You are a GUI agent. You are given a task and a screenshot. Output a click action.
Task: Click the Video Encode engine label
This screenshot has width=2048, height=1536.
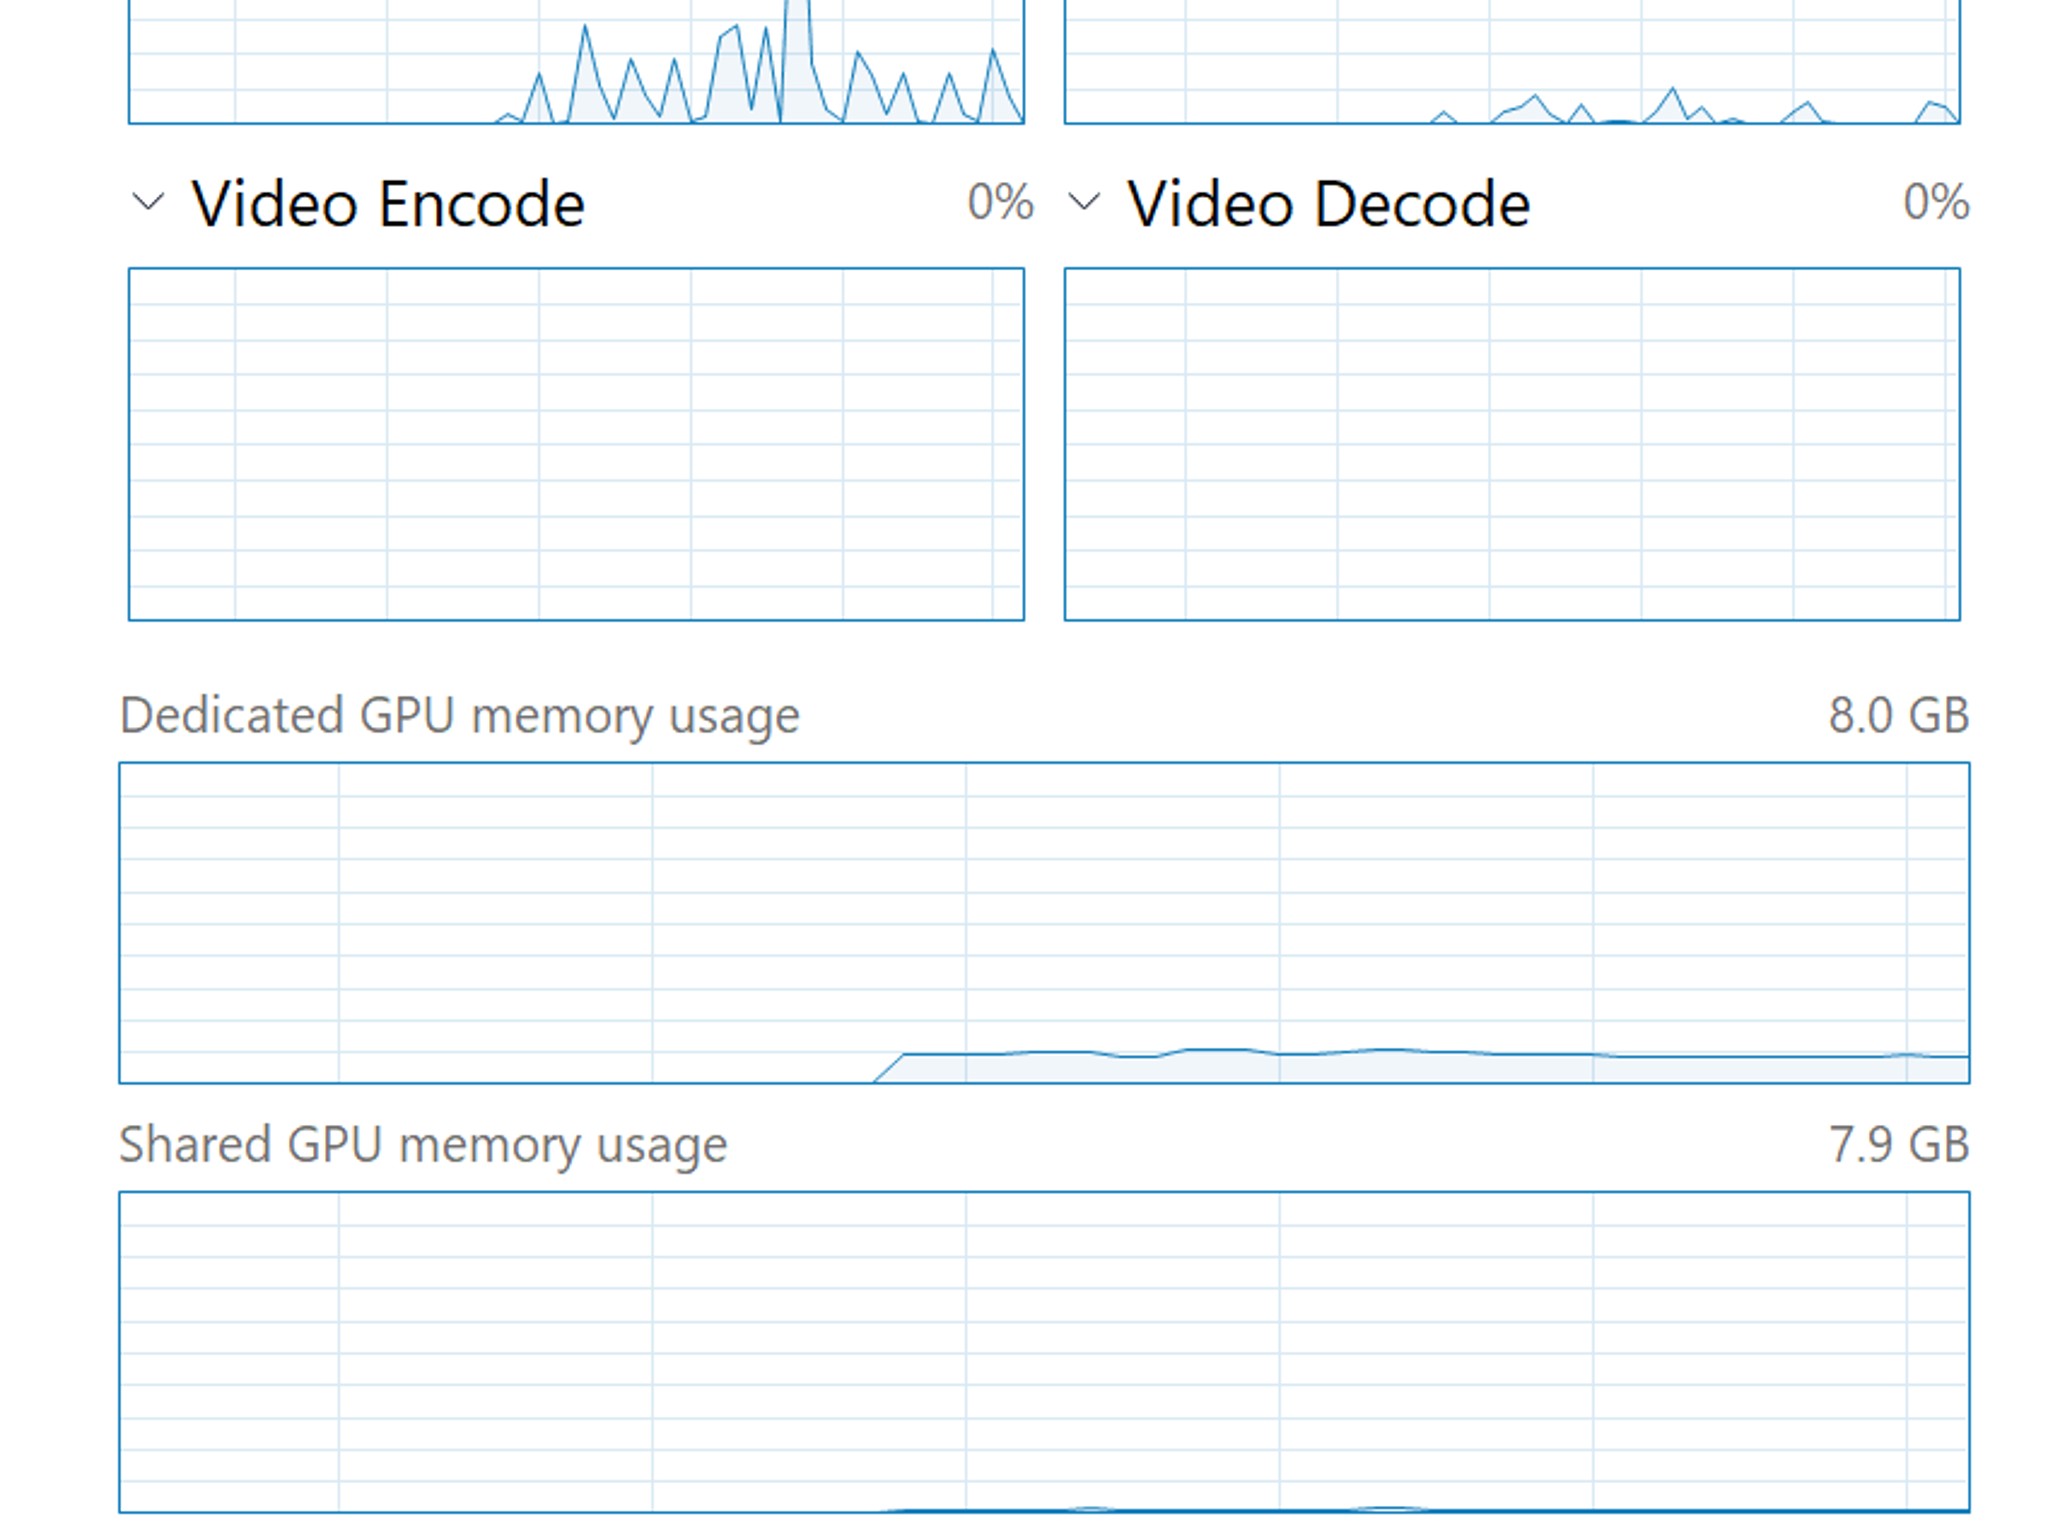pos(388,204)
